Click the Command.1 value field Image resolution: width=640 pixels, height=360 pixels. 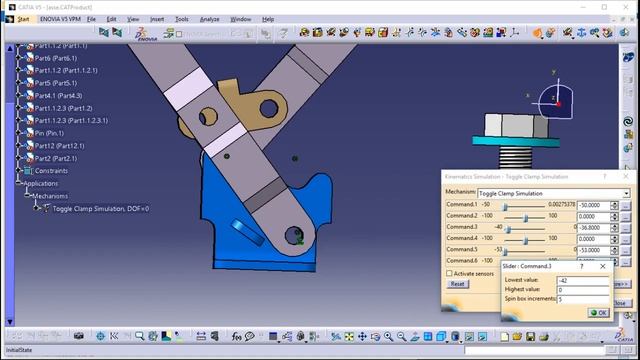pyautogui.click(x=594, y=205)
